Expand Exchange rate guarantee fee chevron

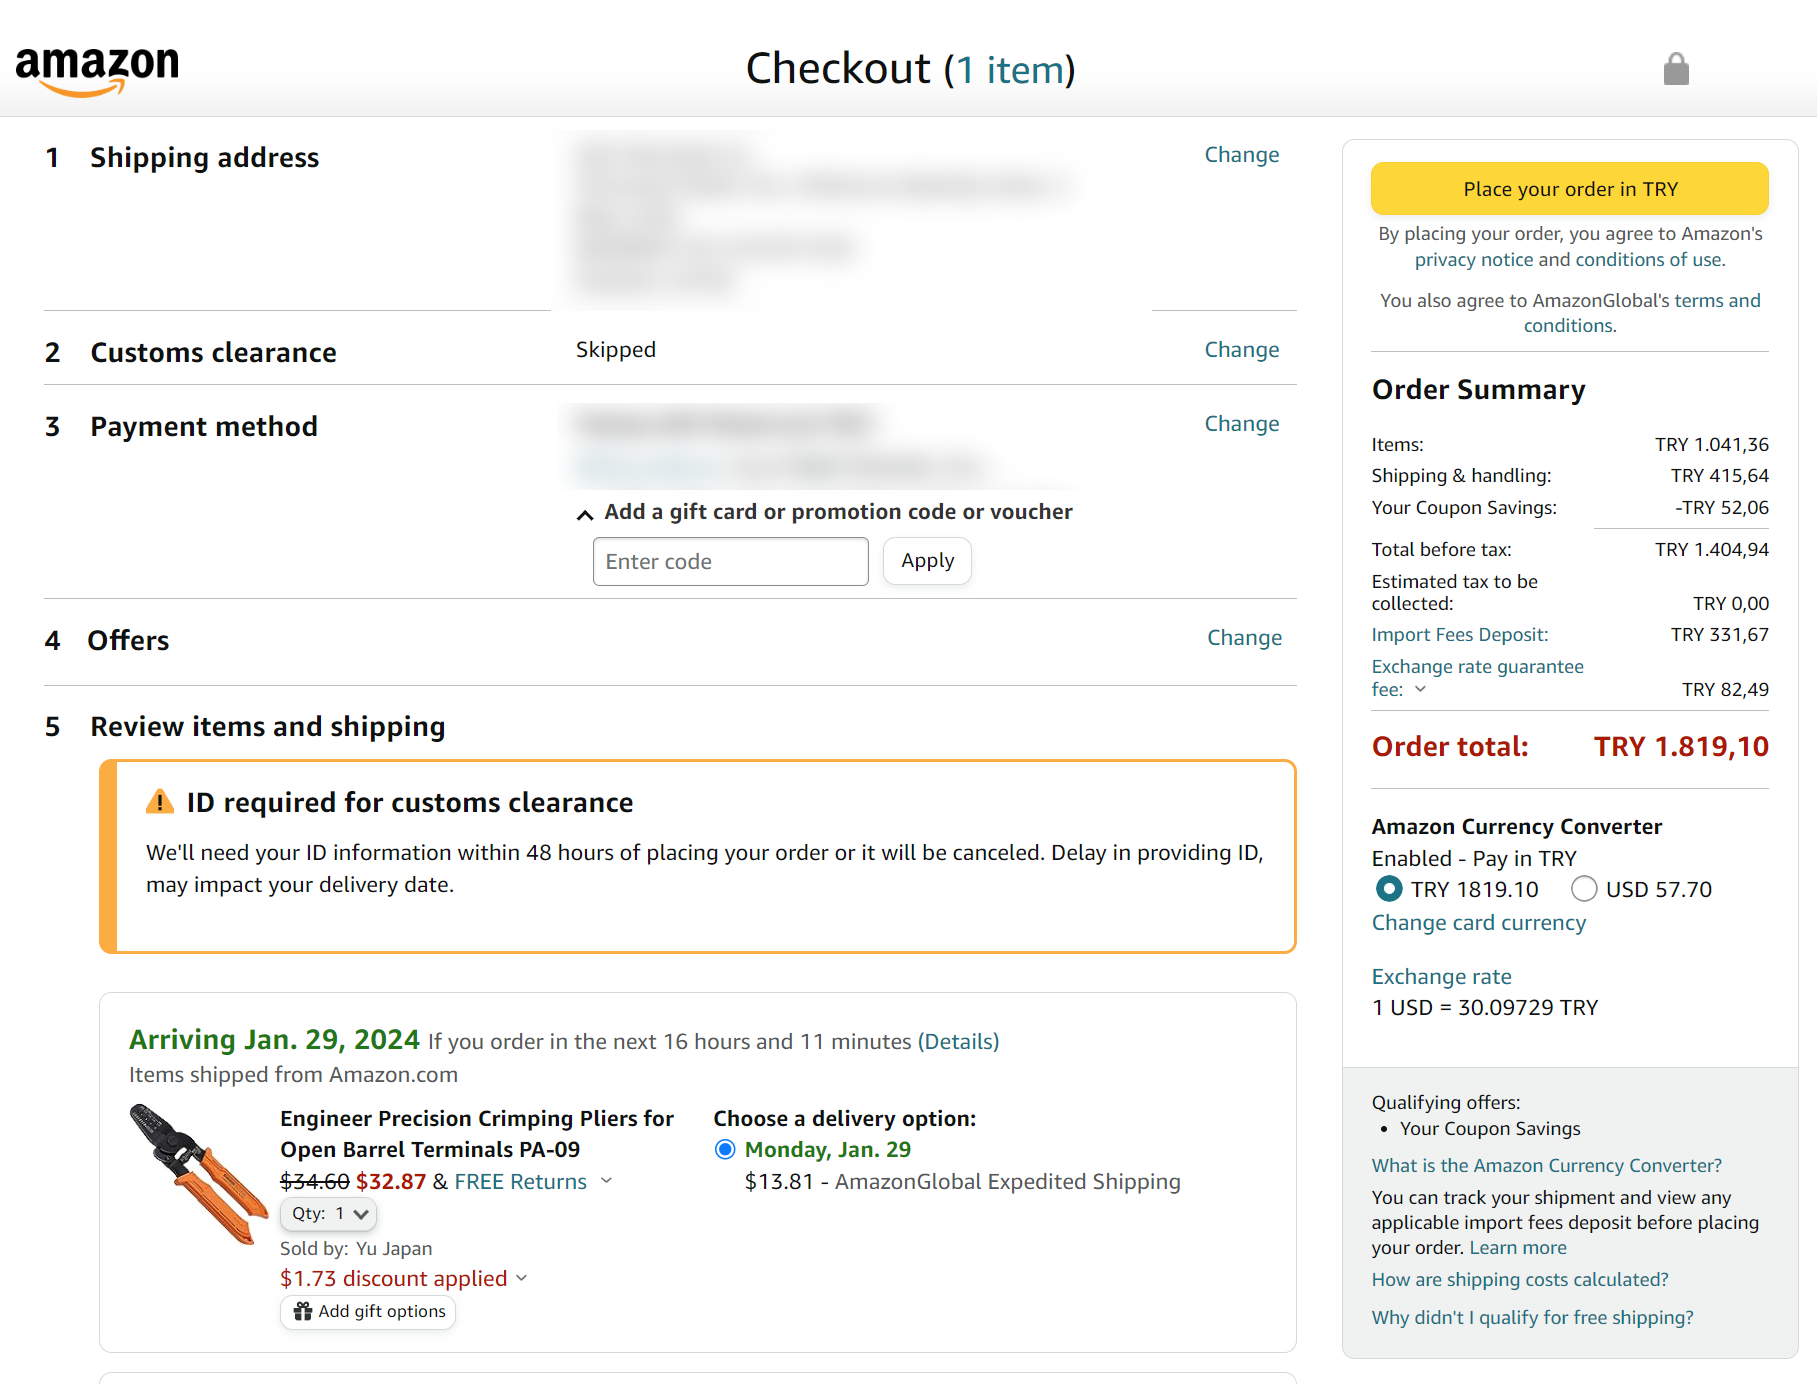click(x=1420, y=690)
